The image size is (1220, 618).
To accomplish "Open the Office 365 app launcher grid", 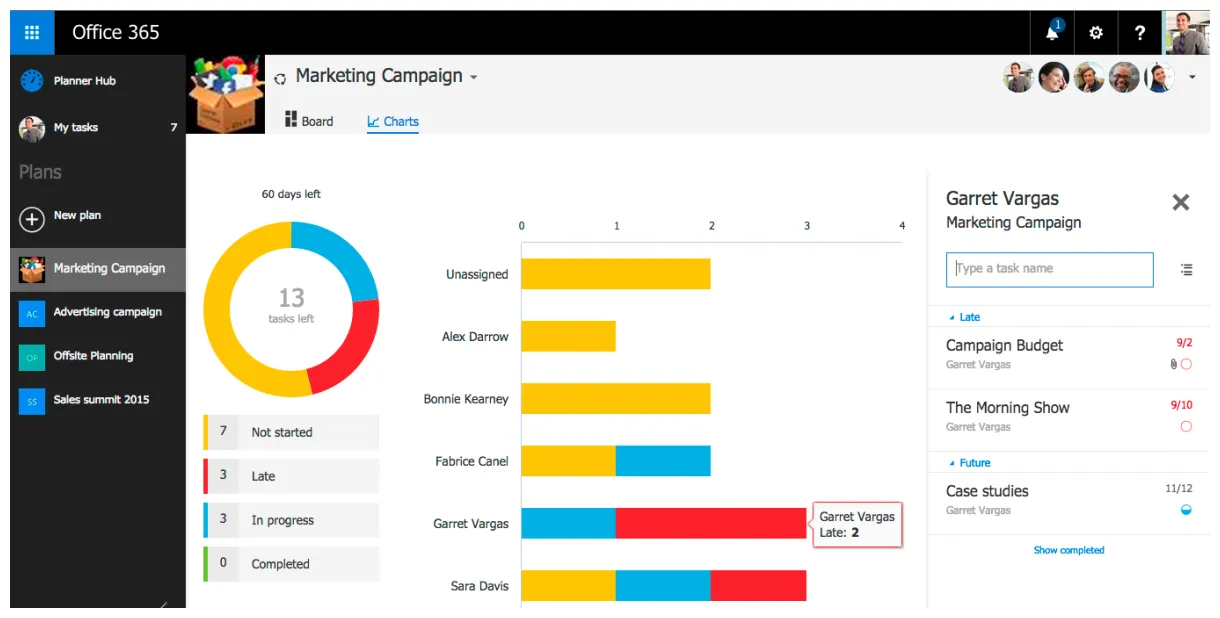I will pos(32,32).
